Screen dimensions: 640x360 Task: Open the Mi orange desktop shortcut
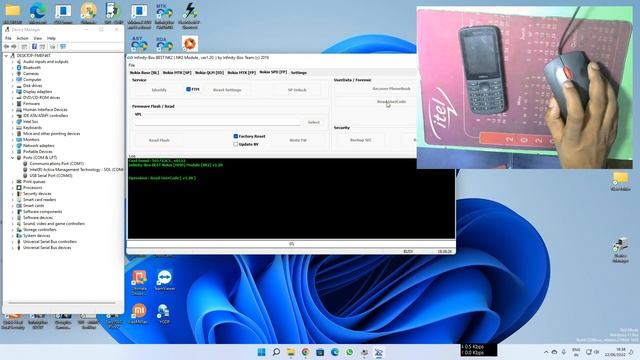[x=139, y=313]
